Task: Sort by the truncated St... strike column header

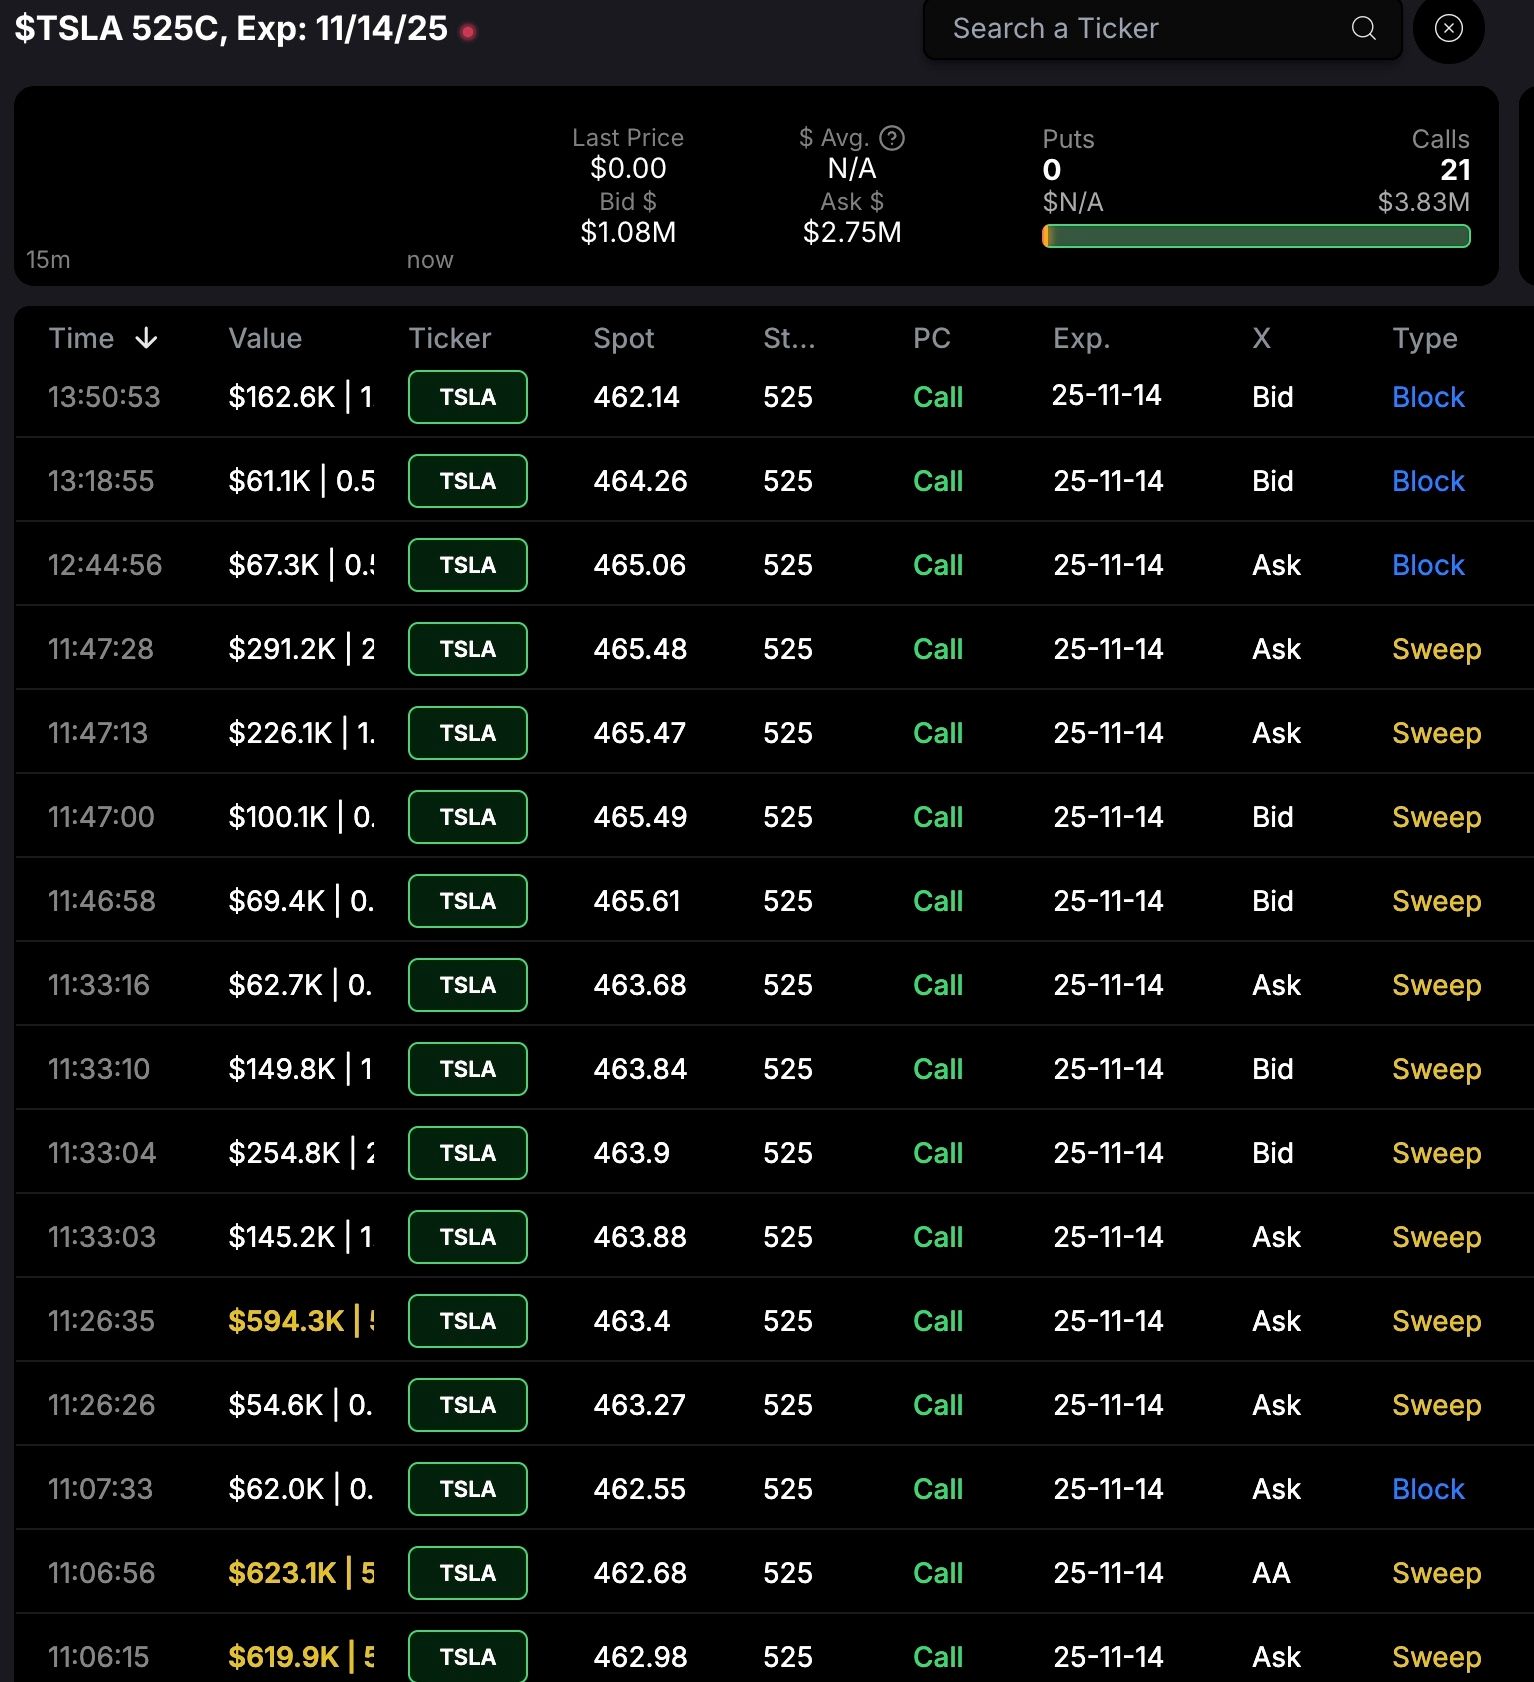Action: [x=789, y=338]
